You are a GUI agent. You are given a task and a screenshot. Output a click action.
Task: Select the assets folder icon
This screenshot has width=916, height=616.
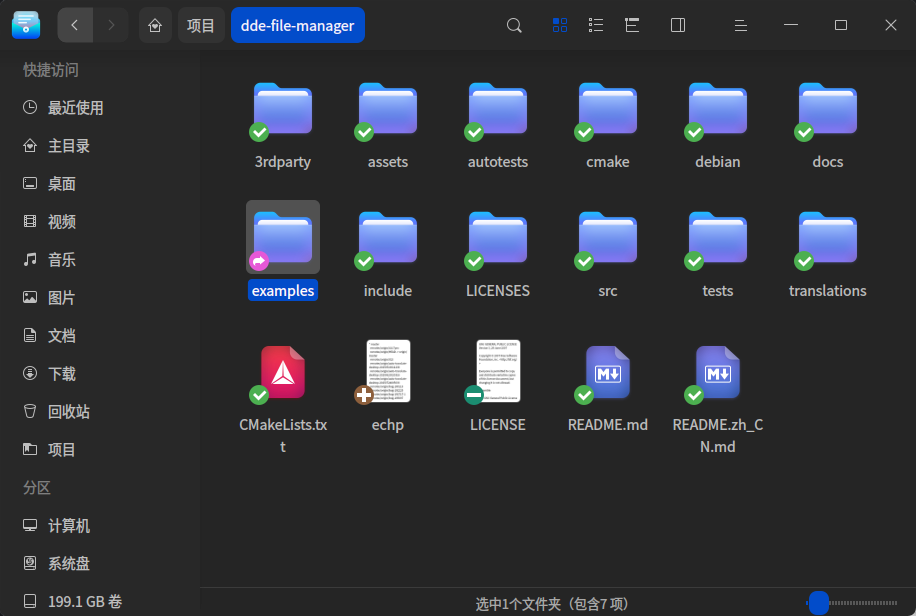(387, 109)
